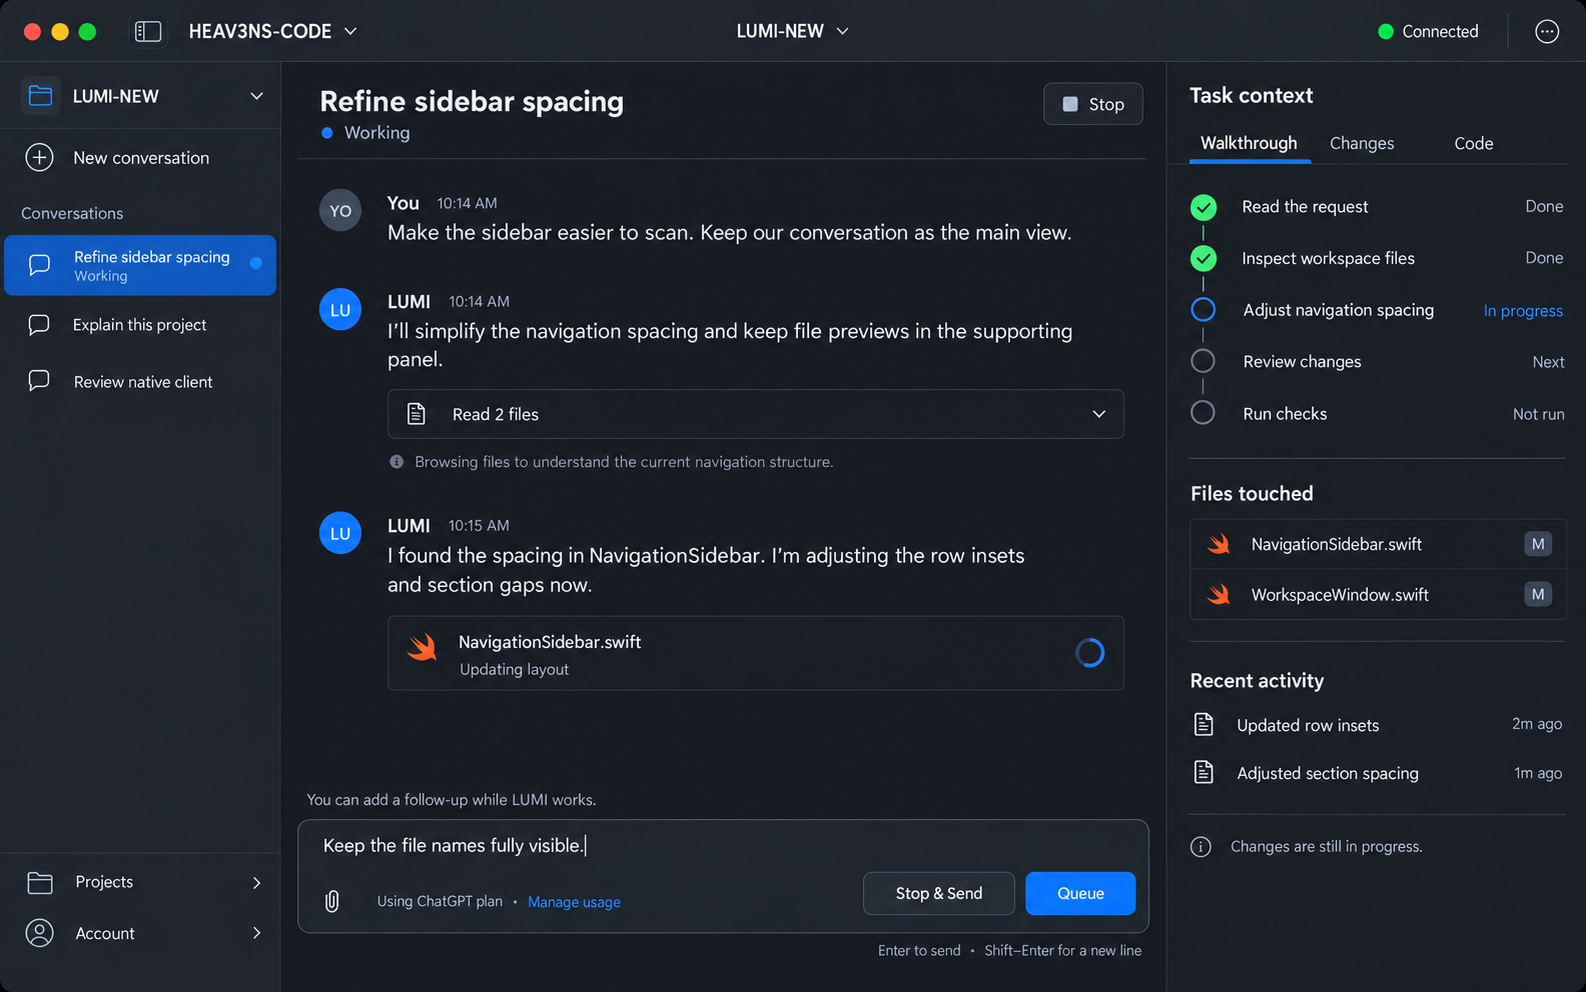Select the Refine sidebar spacing conversation
1586x992 pixels.
click(140, 265)
